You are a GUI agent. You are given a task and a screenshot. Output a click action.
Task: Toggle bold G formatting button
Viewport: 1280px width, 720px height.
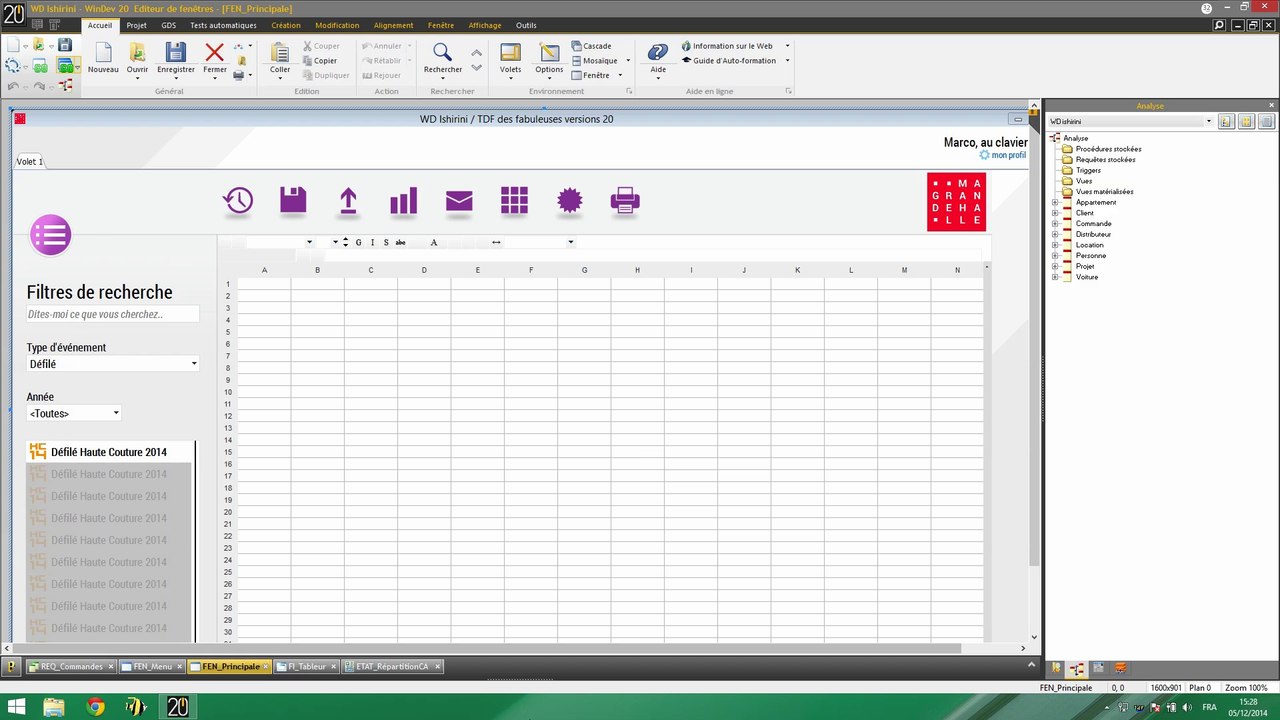359,243
